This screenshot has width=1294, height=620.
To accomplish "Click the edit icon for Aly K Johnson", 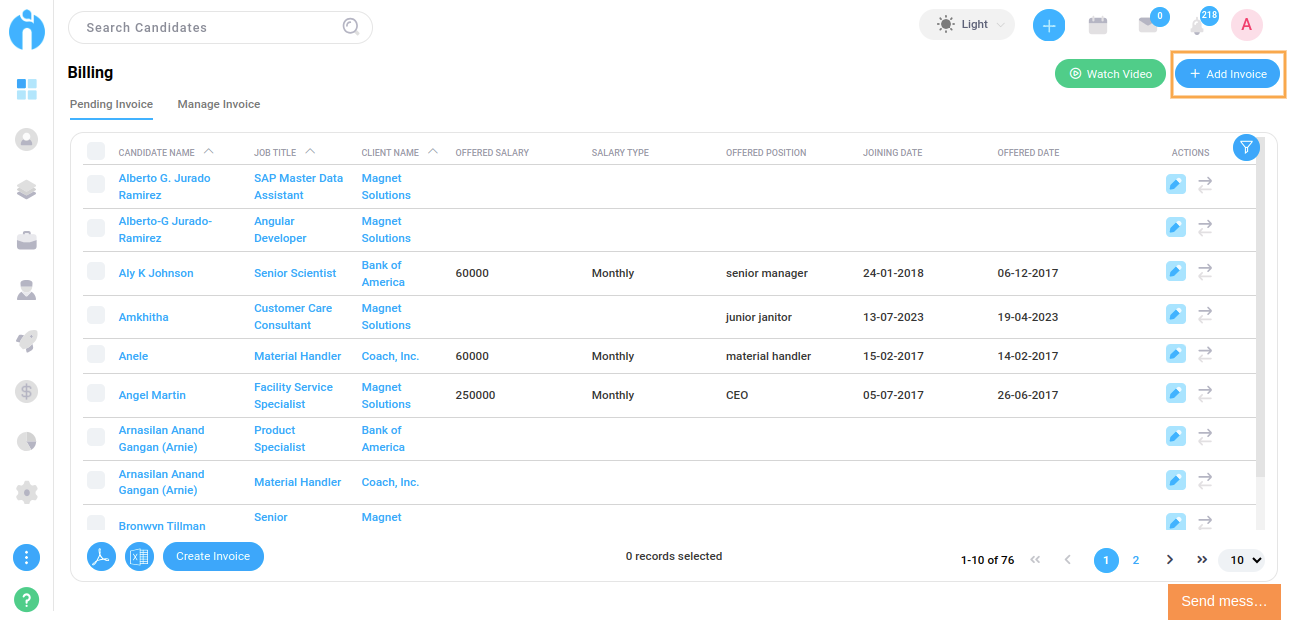I will (x=1176, y=271).
